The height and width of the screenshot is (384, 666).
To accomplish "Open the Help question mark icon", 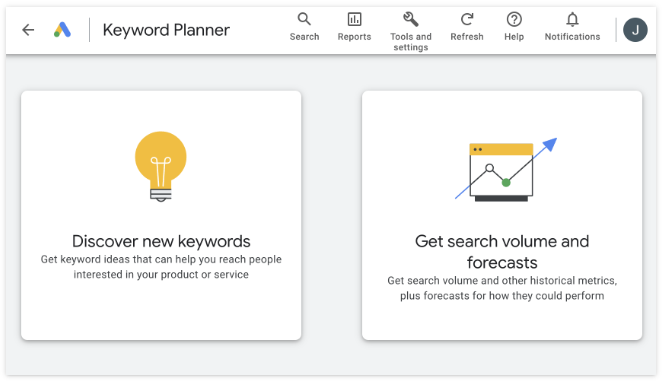I will pyautogui.click(x=514, y=19).
